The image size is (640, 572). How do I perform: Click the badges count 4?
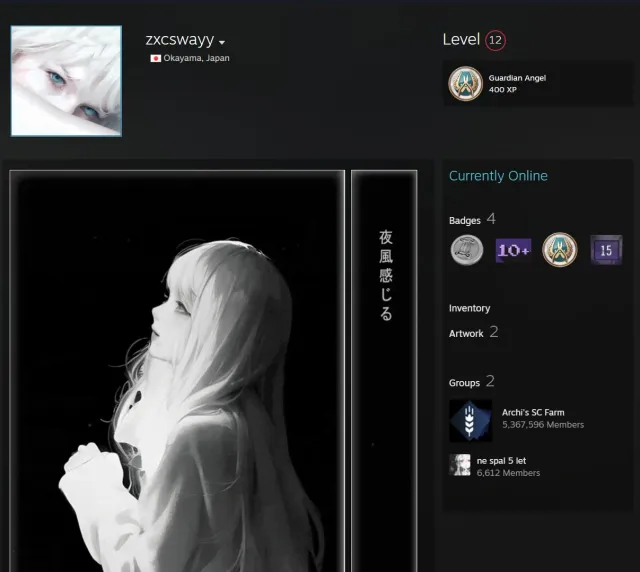491,219
